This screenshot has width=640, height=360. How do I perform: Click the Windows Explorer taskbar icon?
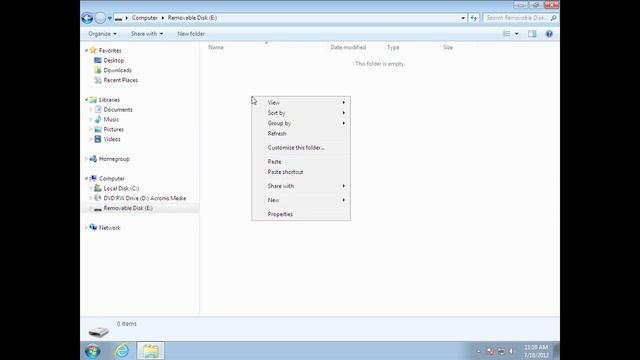pos(151,351)
